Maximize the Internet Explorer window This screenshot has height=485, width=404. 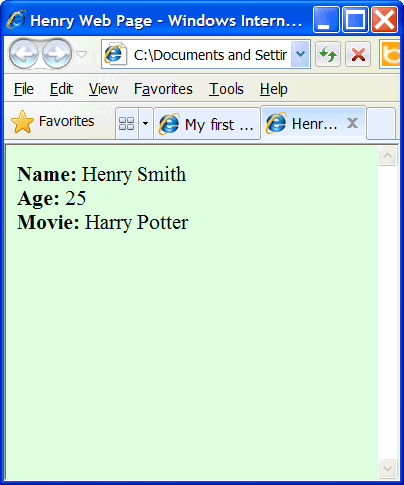coord(355,20)
